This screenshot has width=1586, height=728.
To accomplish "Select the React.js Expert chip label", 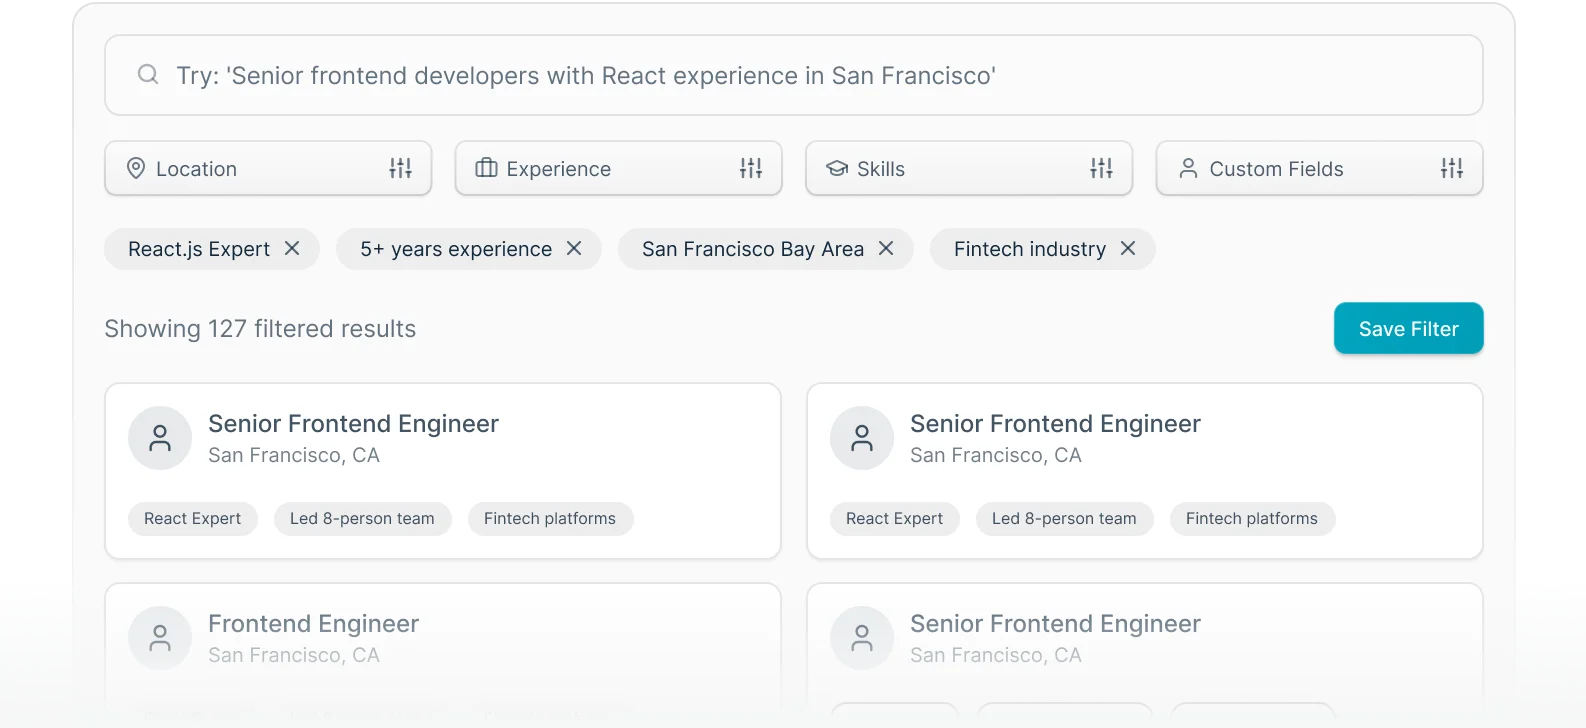I will coord(199,249).
